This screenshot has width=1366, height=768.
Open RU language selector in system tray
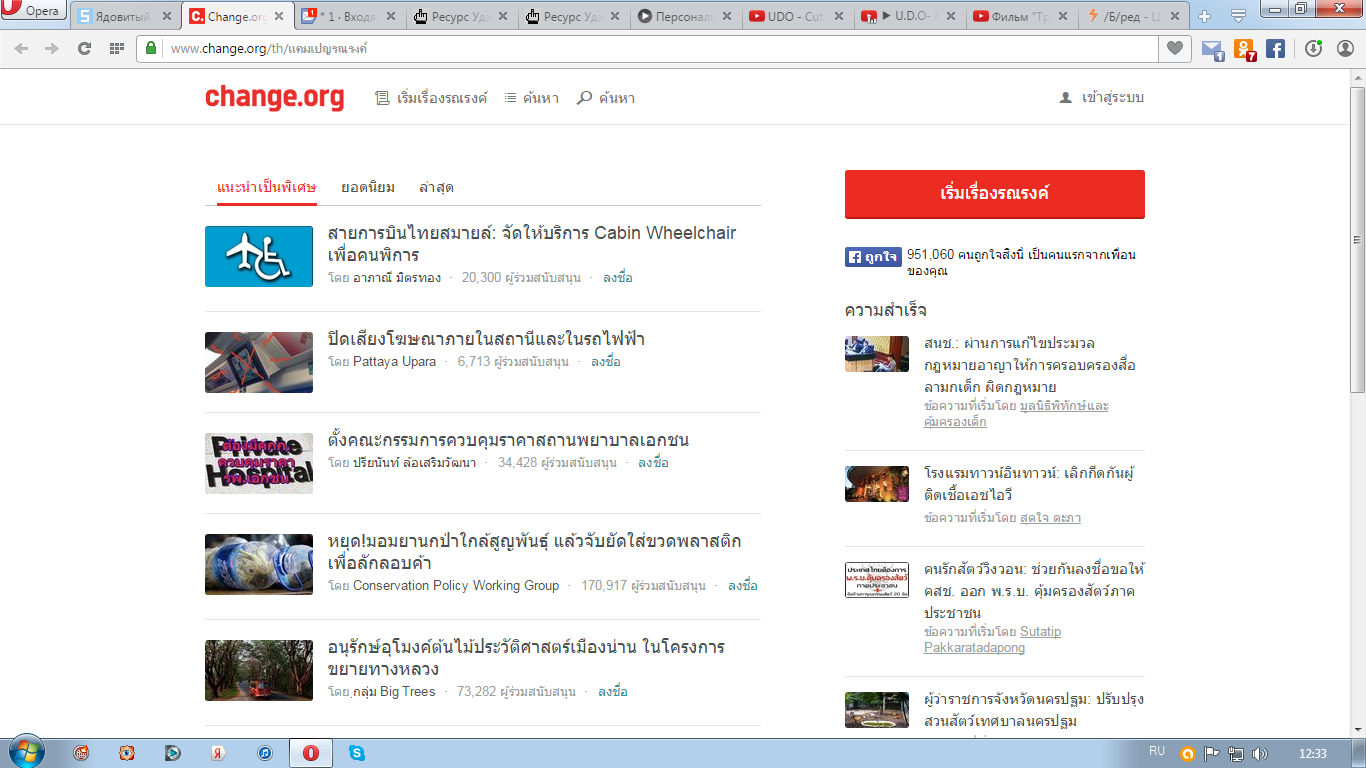(x=1157, y=751)
